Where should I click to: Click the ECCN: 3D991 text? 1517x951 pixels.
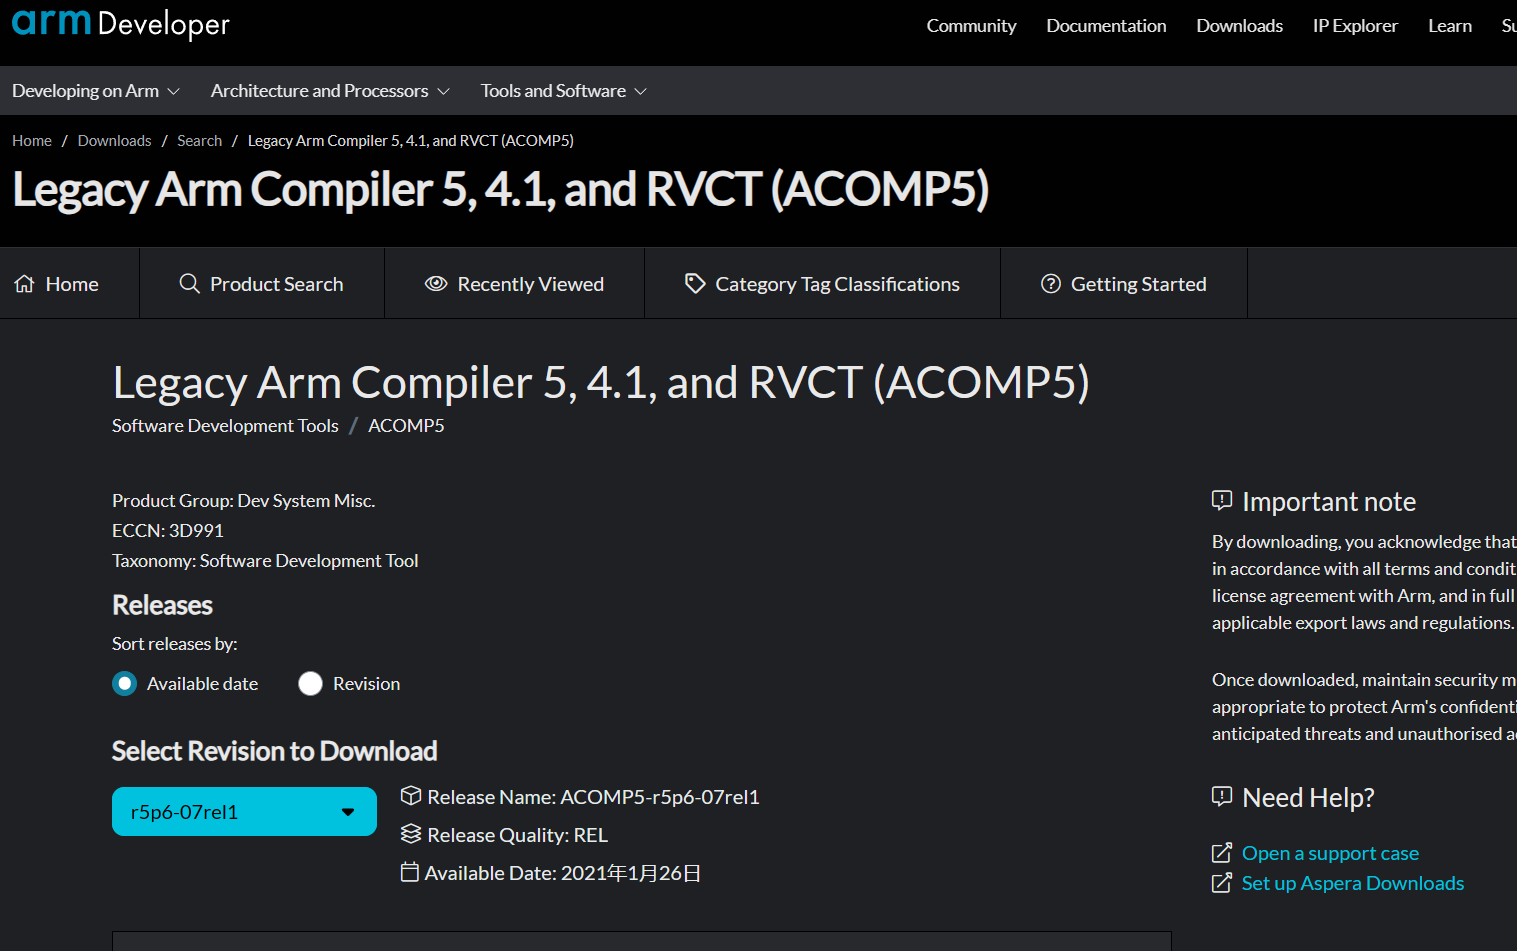coord(168,531)
